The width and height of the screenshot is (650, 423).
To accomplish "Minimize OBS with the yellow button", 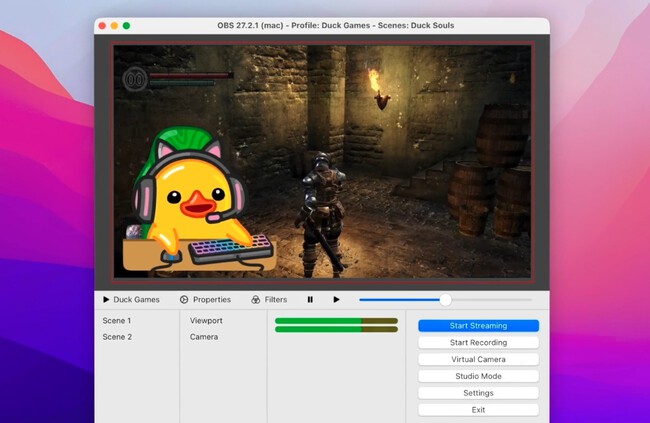I will (114, 26).
